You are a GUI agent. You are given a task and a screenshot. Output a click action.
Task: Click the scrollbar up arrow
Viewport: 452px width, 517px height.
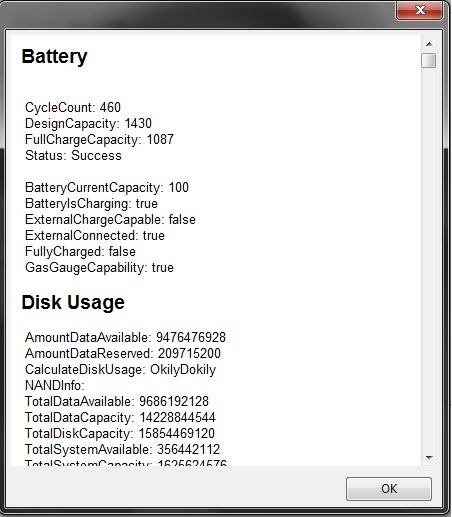point(429,44)
